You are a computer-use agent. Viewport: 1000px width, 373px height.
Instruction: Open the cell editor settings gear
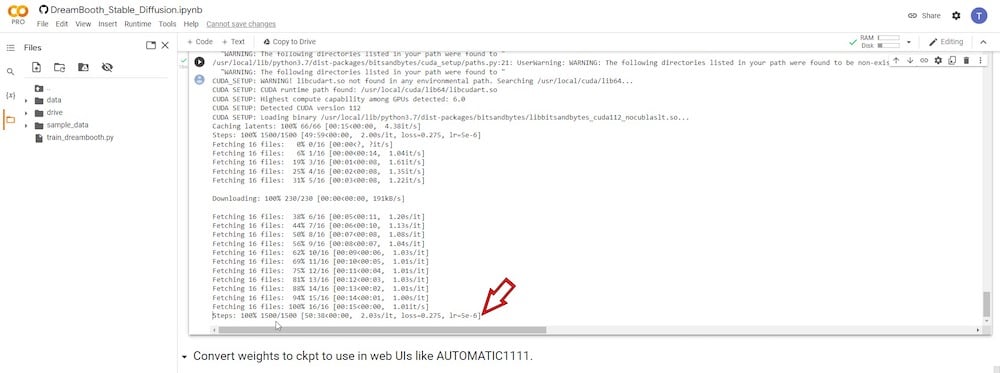(938, 61)
